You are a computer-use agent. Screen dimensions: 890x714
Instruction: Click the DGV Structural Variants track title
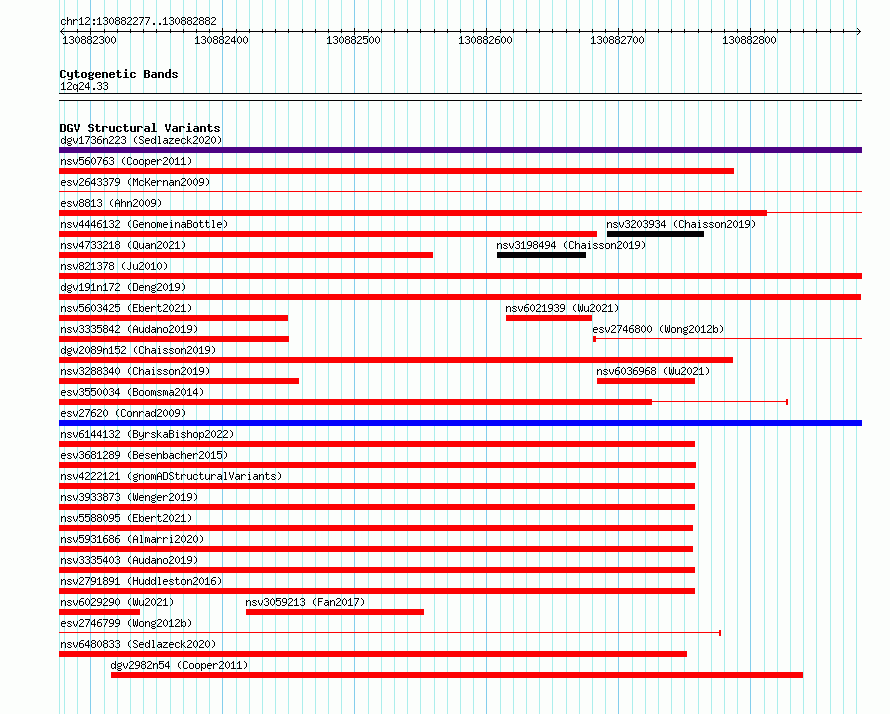tap(140, 128)
